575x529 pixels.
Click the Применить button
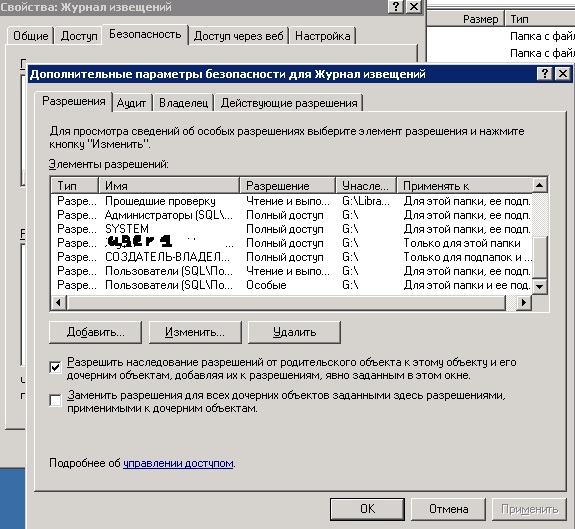(x=530, y=509)
